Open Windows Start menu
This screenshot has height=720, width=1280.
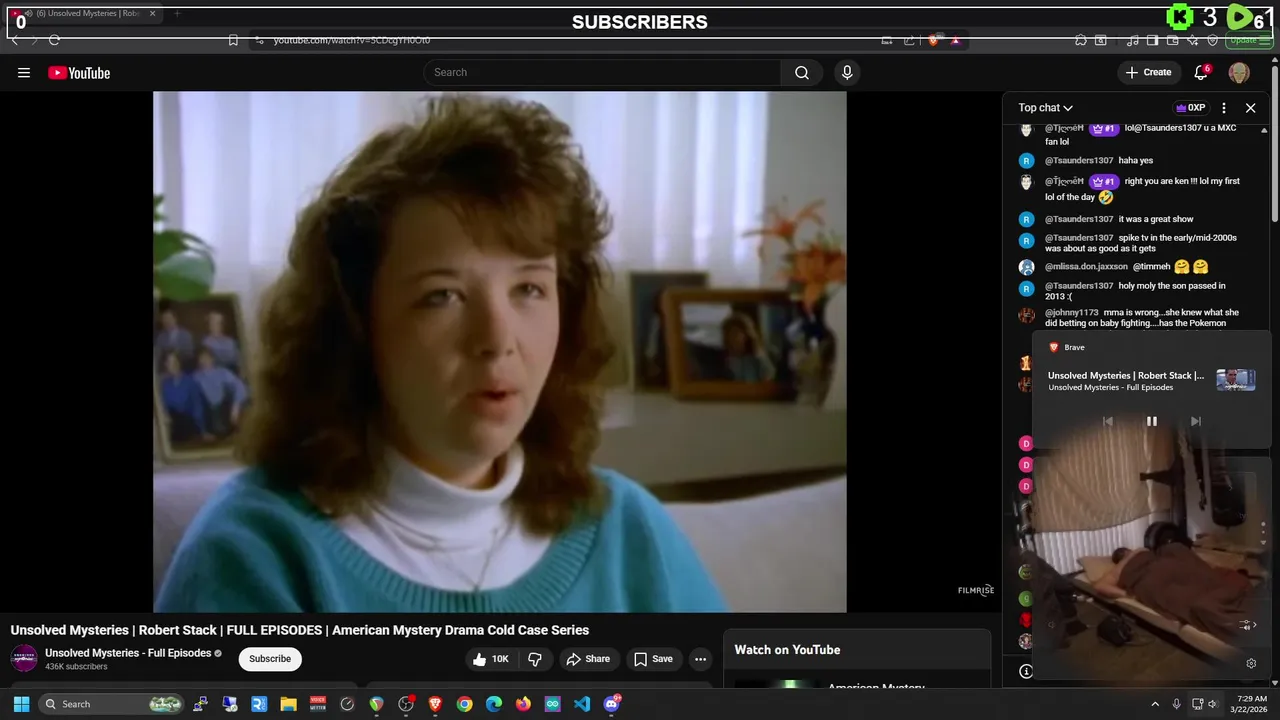click(x=21, y=704)
